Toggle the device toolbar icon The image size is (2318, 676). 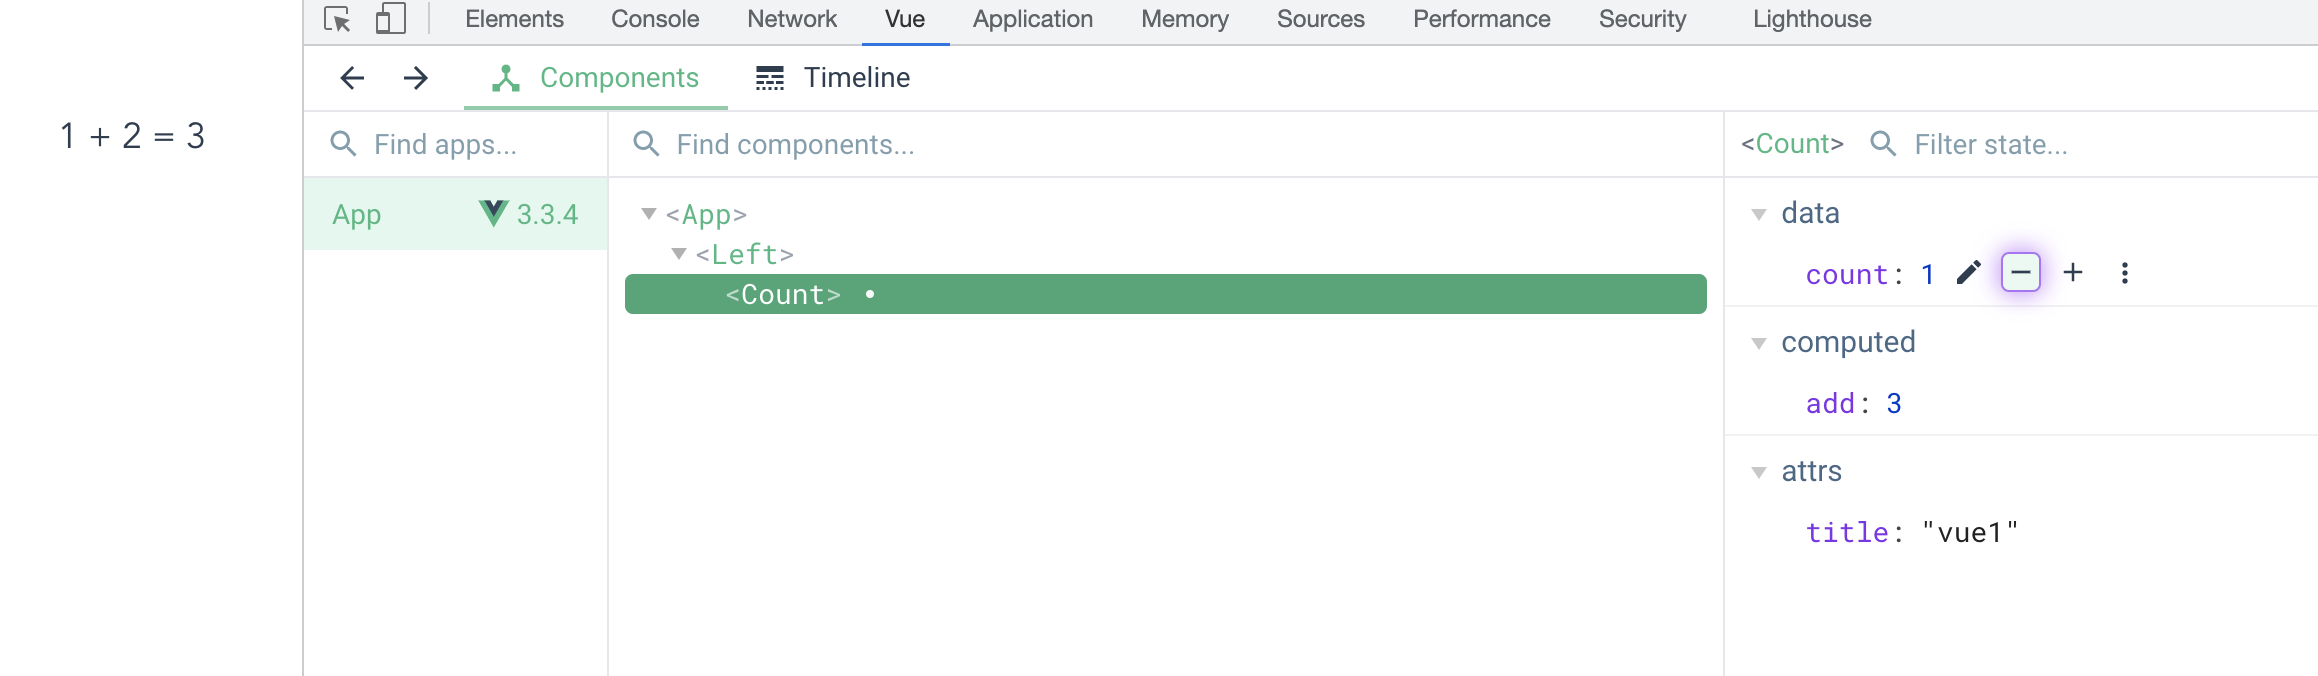[391, 19]
